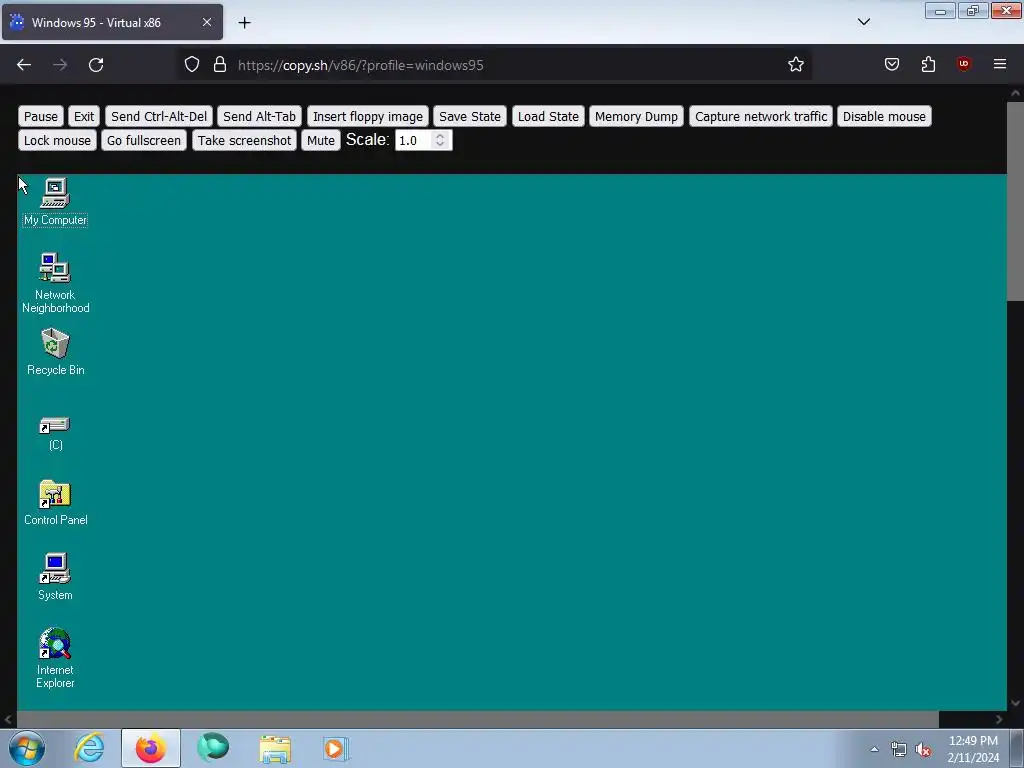Viewport: 1024px width, 768px height.
Task: Select the Network Neighborhood desktop icon
Action: point(55,282)
